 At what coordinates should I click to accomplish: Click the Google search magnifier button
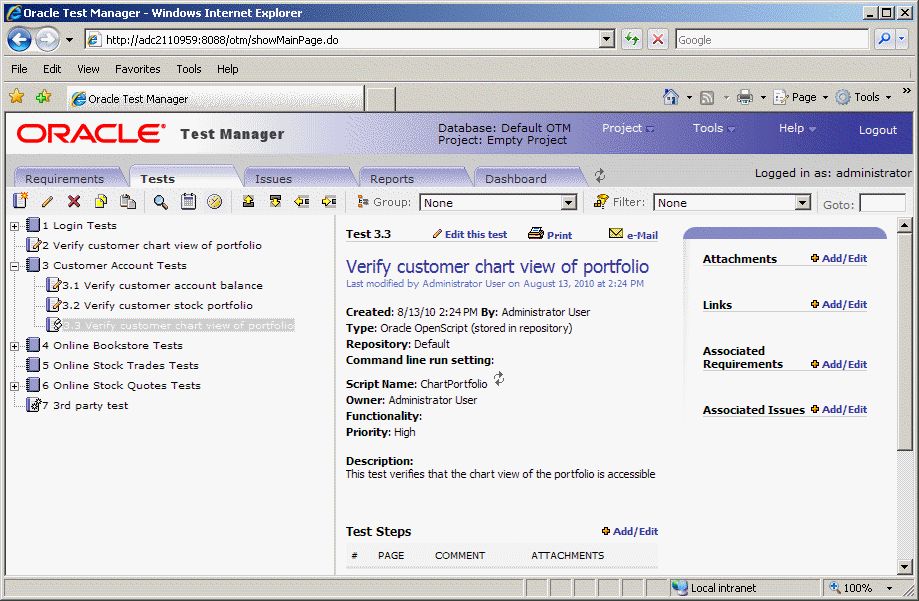(884, 39)
